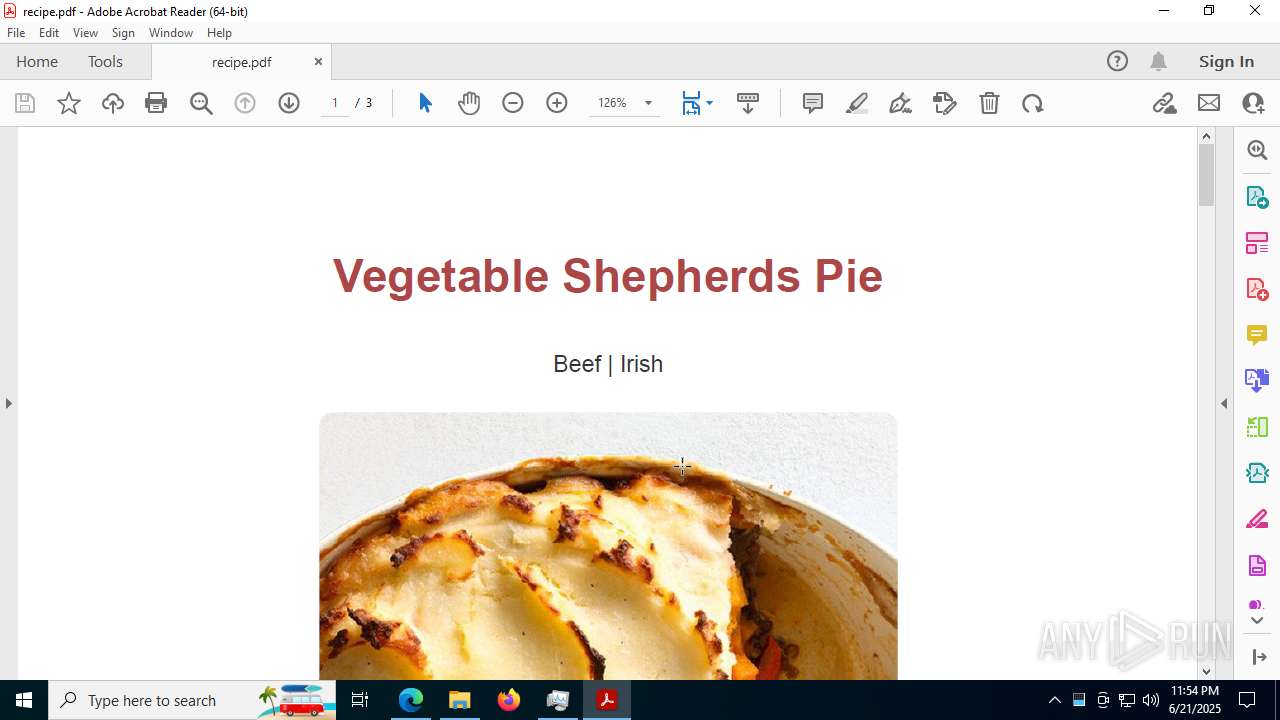Image resolution: width=1280 pixels, height=720 pixels.
Task: Open the blue translate/convert tool in pane
Action: [1257, 380]
